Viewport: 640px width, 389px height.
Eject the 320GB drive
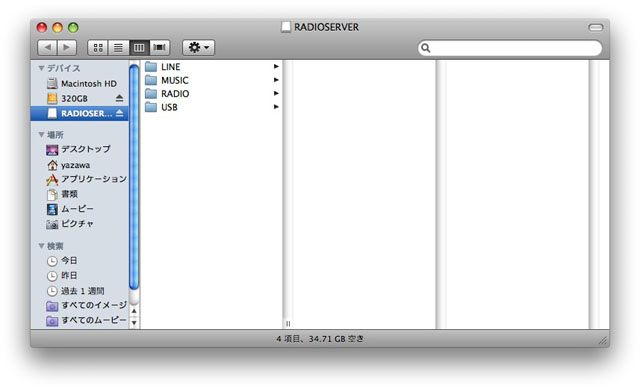pyautogui.click(x=119, y=98)
